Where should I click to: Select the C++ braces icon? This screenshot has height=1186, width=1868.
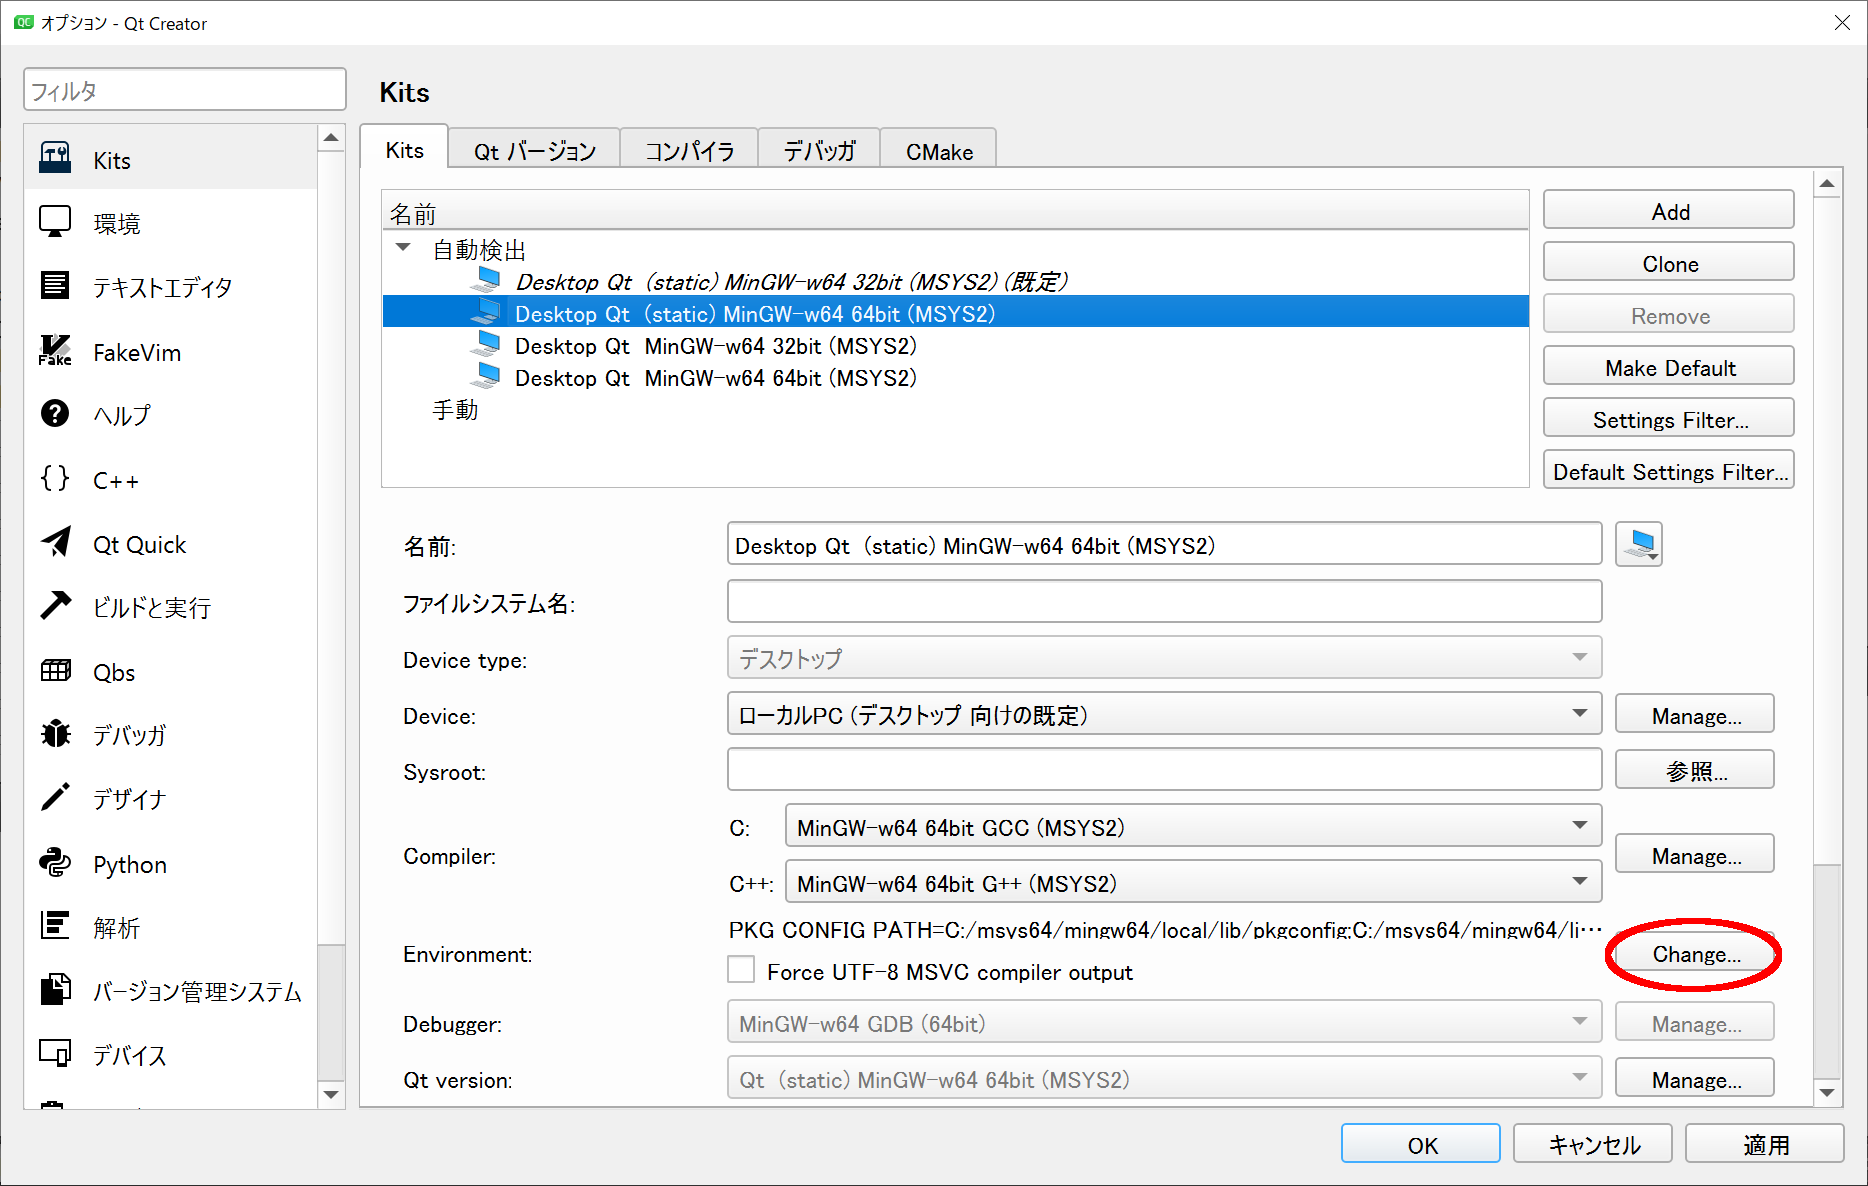pos(55,478)
